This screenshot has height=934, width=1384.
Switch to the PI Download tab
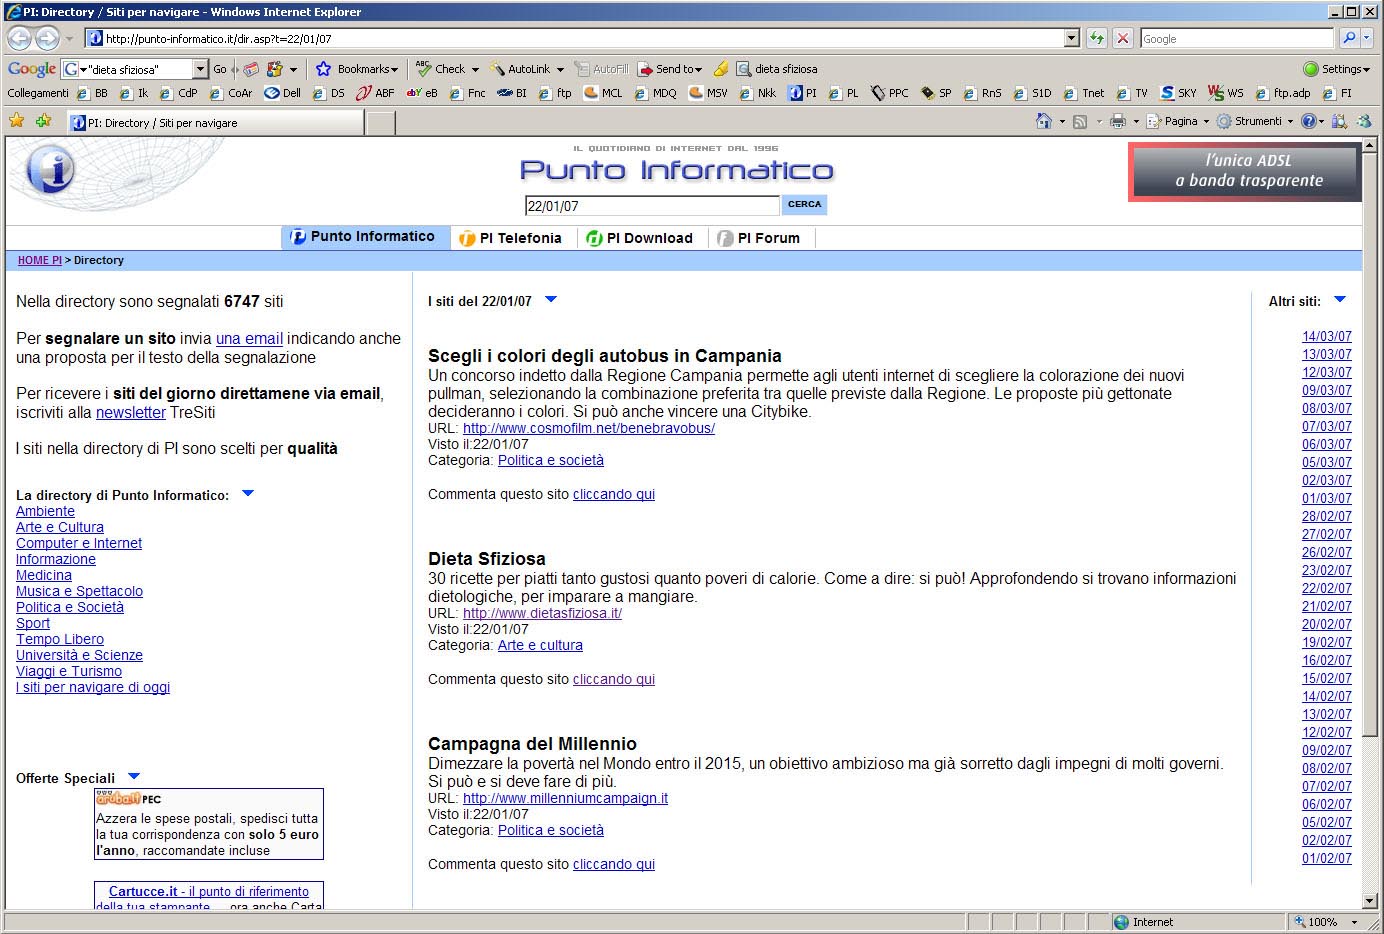point(640,238)
